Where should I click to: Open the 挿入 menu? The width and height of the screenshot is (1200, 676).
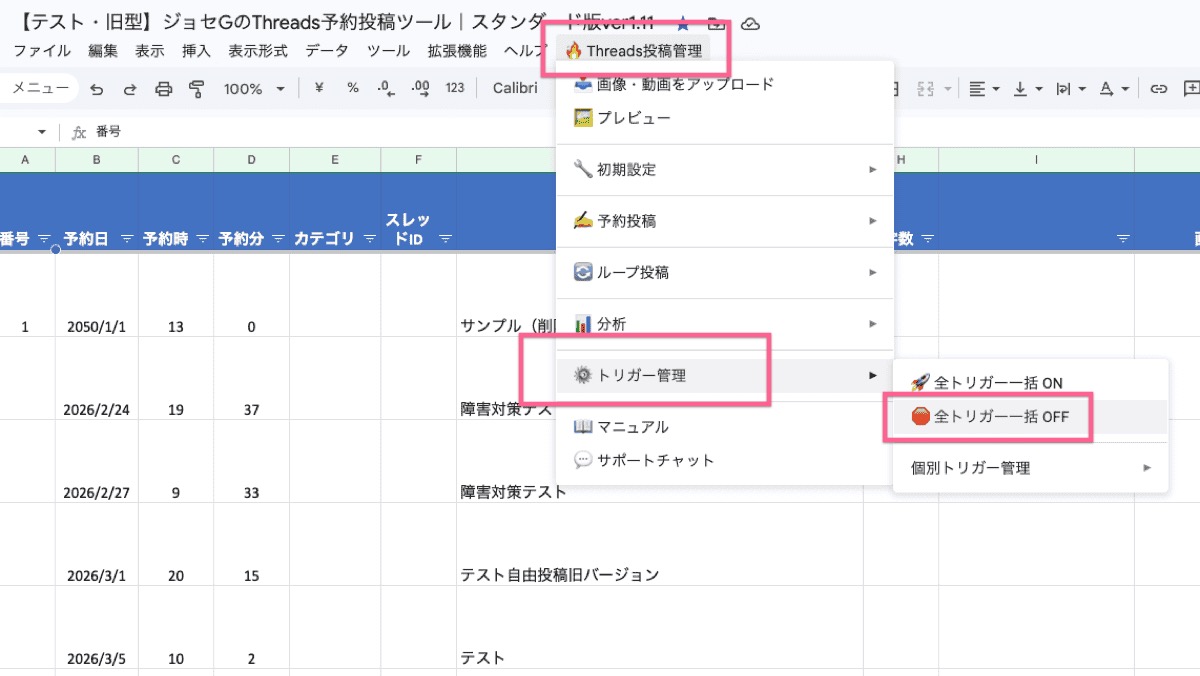[197, 51]
